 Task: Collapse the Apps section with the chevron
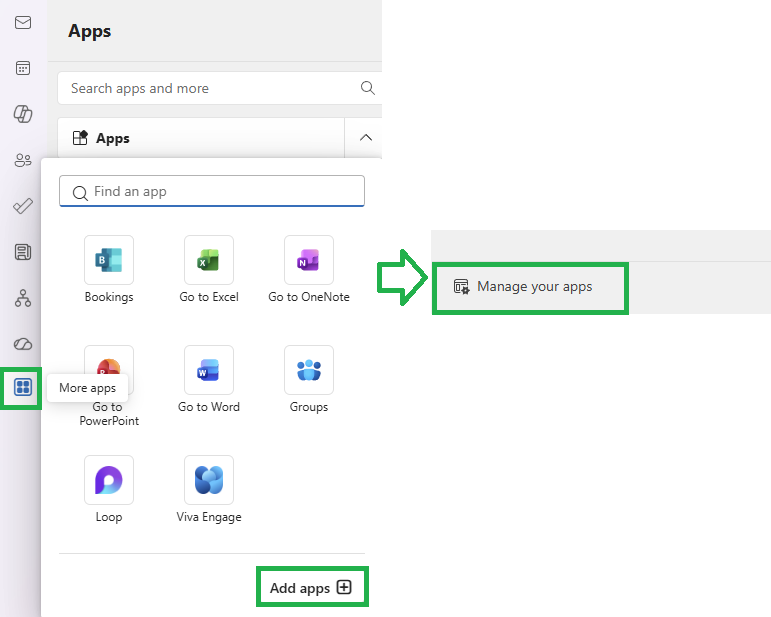[365, 138]
